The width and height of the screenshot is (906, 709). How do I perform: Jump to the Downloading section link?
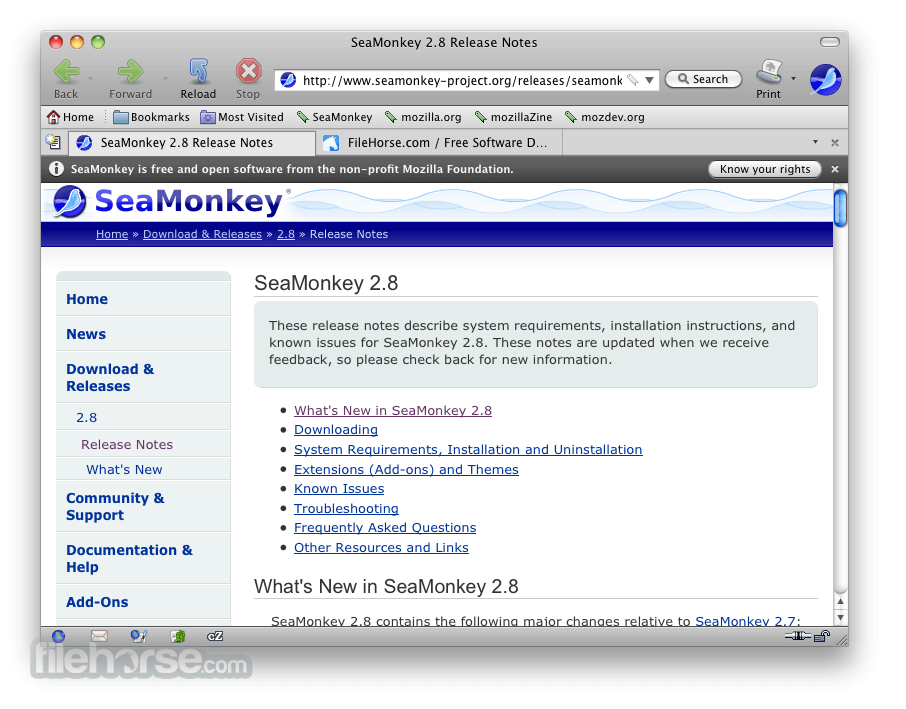click(x=336, y=430)
